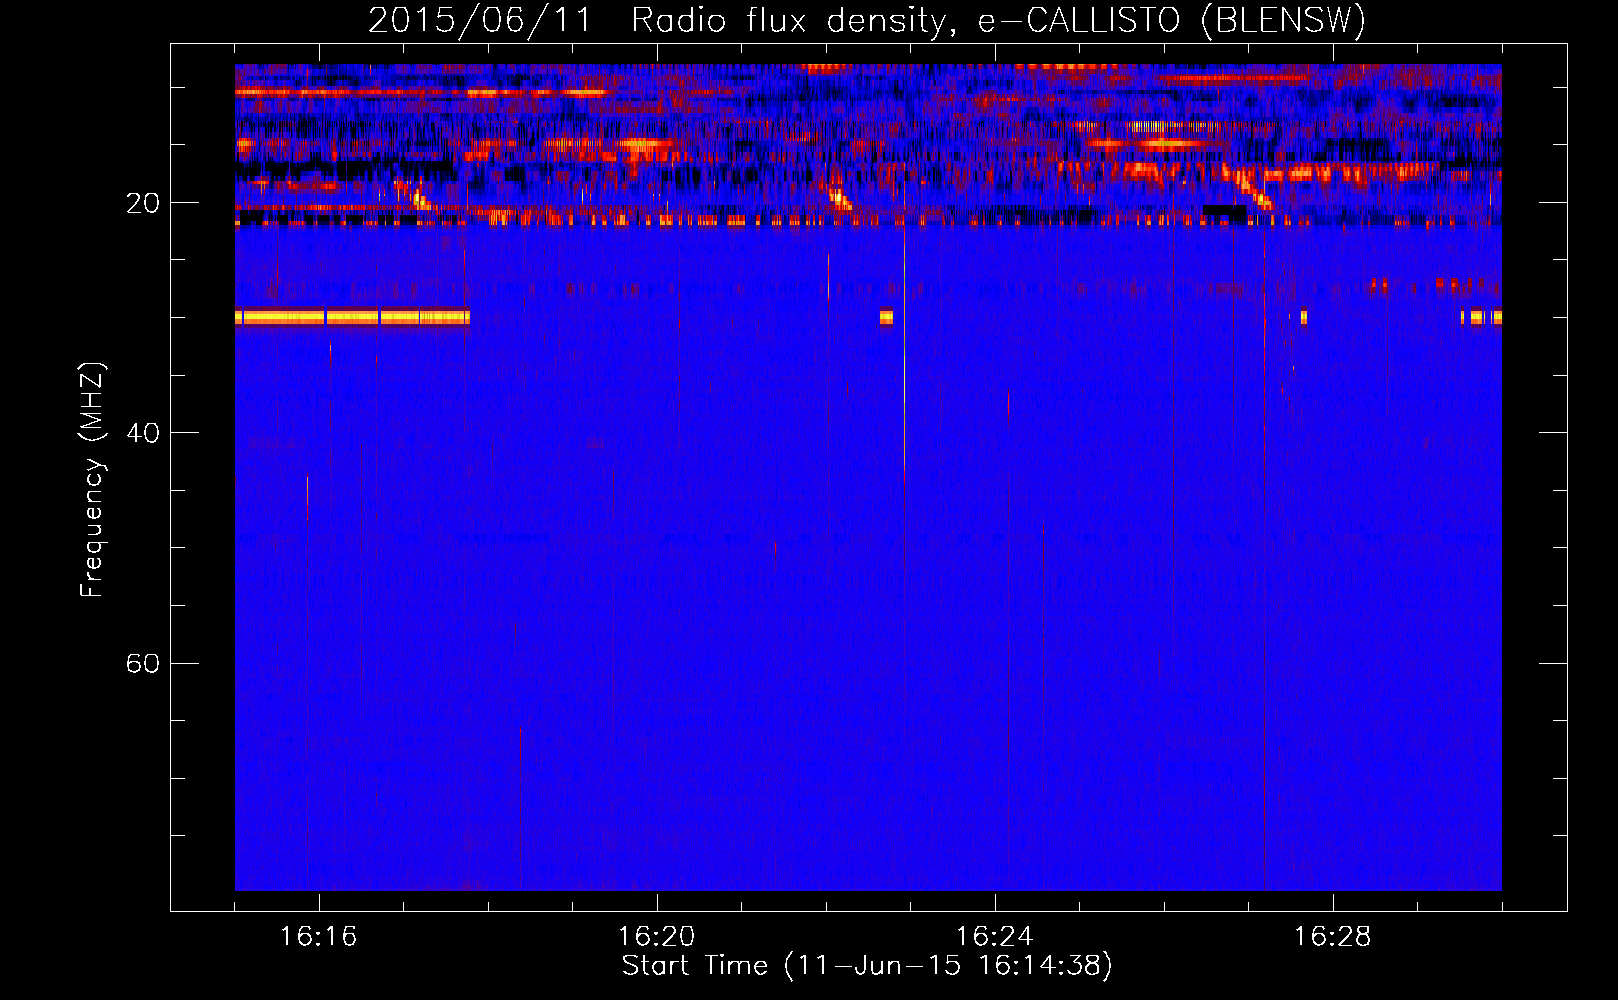This screenshot has width=1618, height=1000.
Task: Click the plot title '2015/06/11 Radio flux density'
Action: [x=658, y=20]
